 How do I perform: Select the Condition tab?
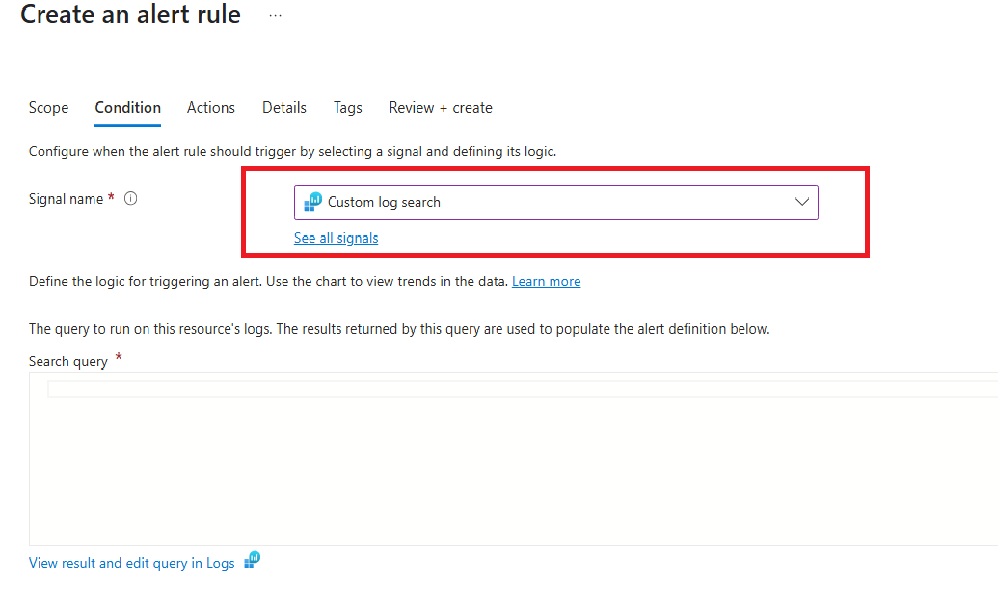127,108
